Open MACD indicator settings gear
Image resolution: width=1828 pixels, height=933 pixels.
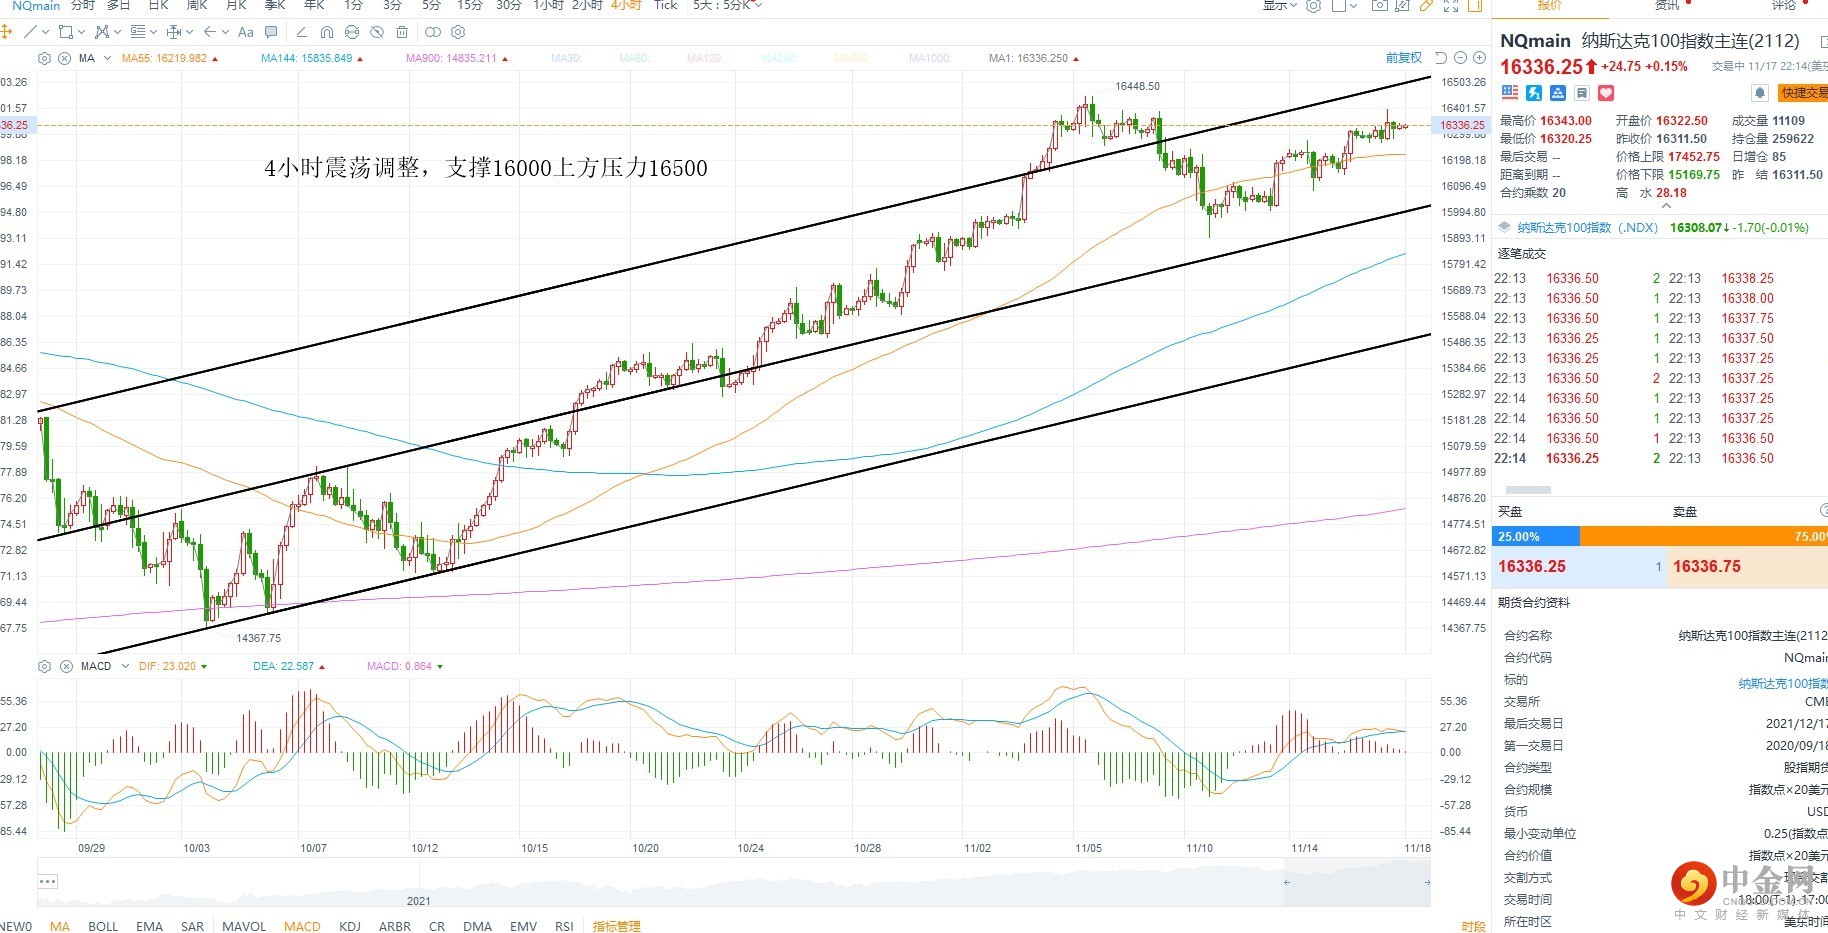point(44,666)
